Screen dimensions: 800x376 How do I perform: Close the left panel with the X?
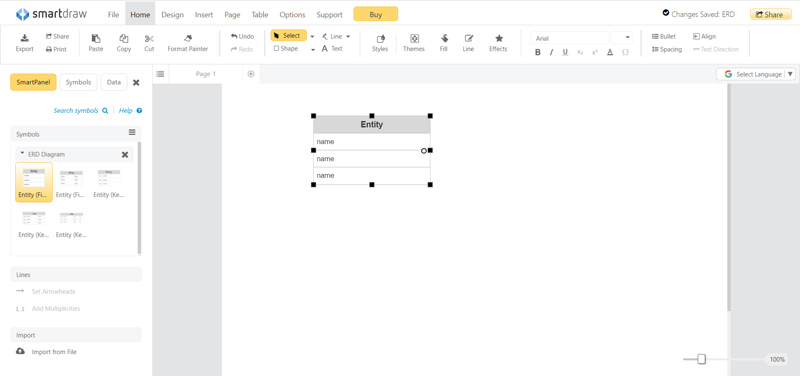(x=136, y=83)
